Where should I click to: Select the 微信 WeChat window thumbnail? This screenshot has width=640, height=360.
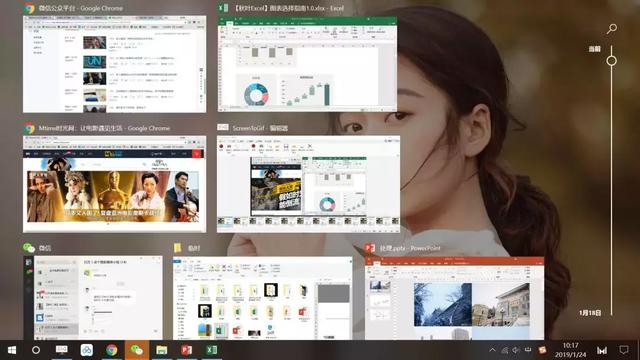click(x=93, y=298)
